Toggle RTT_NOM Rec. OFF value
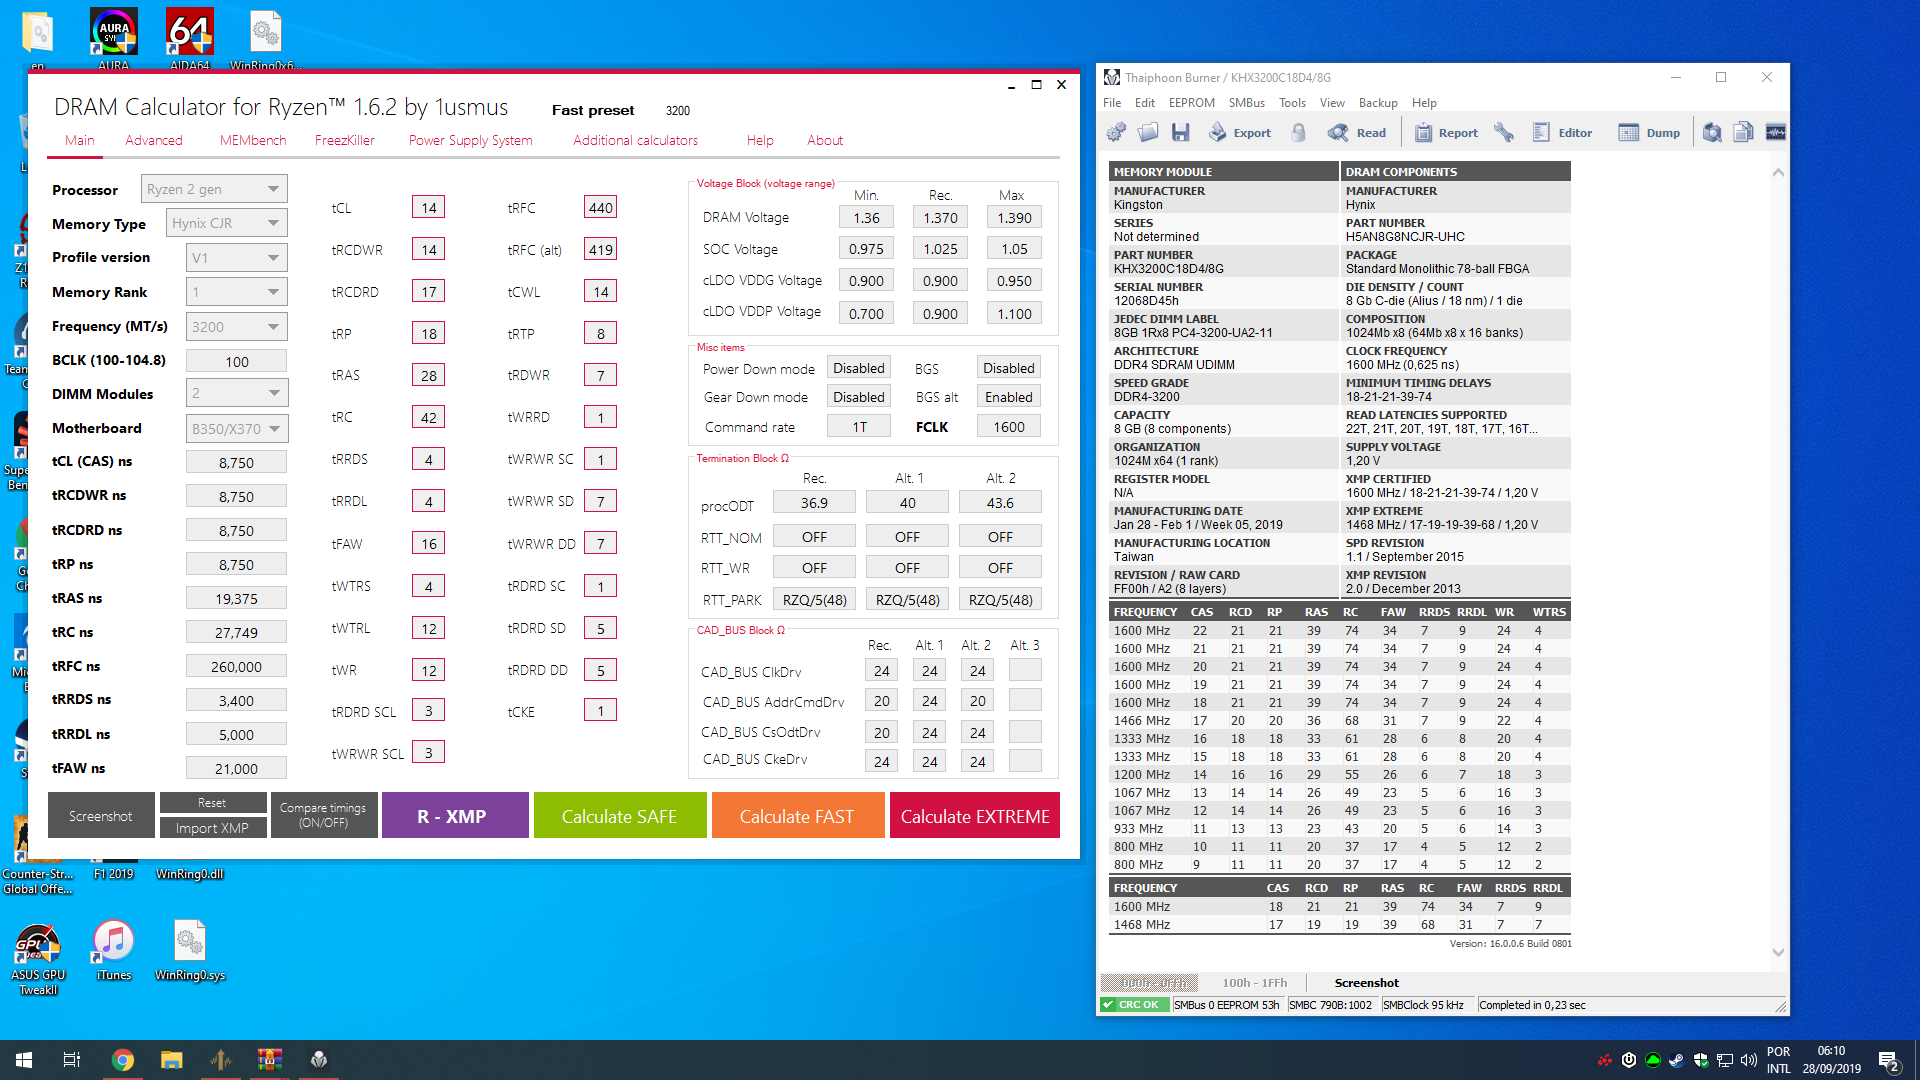 click(814, 537)
